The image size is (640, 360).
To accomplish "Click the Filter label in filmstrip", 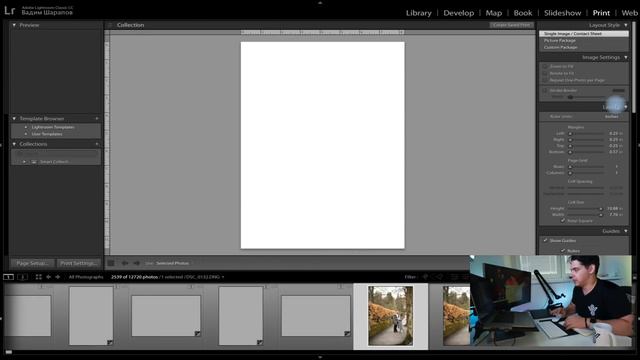I will tap(410, 277).
